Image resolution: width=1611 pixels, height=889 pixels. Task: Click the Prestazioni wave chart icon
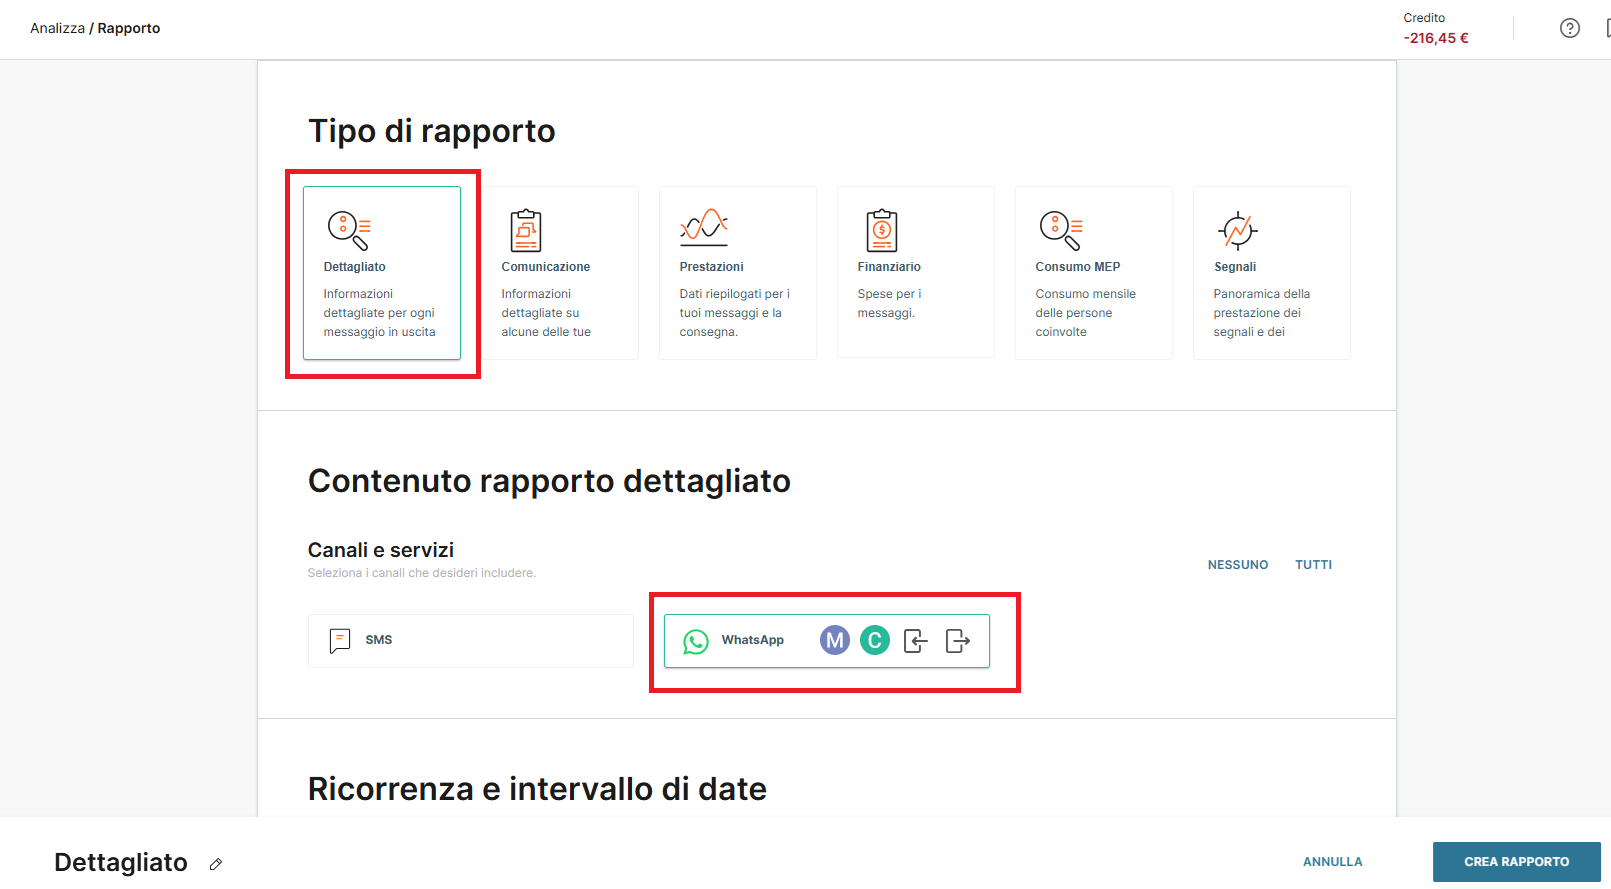pos(704,228)
